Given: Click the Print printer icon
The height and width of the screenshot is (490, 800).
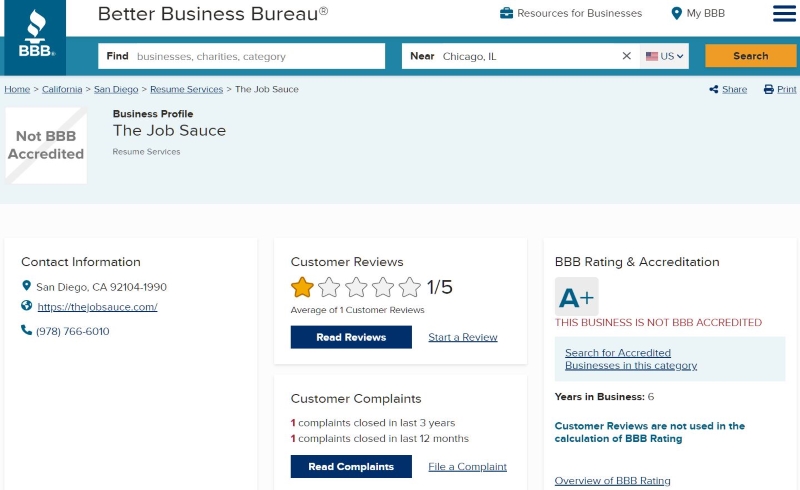Looking at the screenshot, I should (x=768, y=89).
